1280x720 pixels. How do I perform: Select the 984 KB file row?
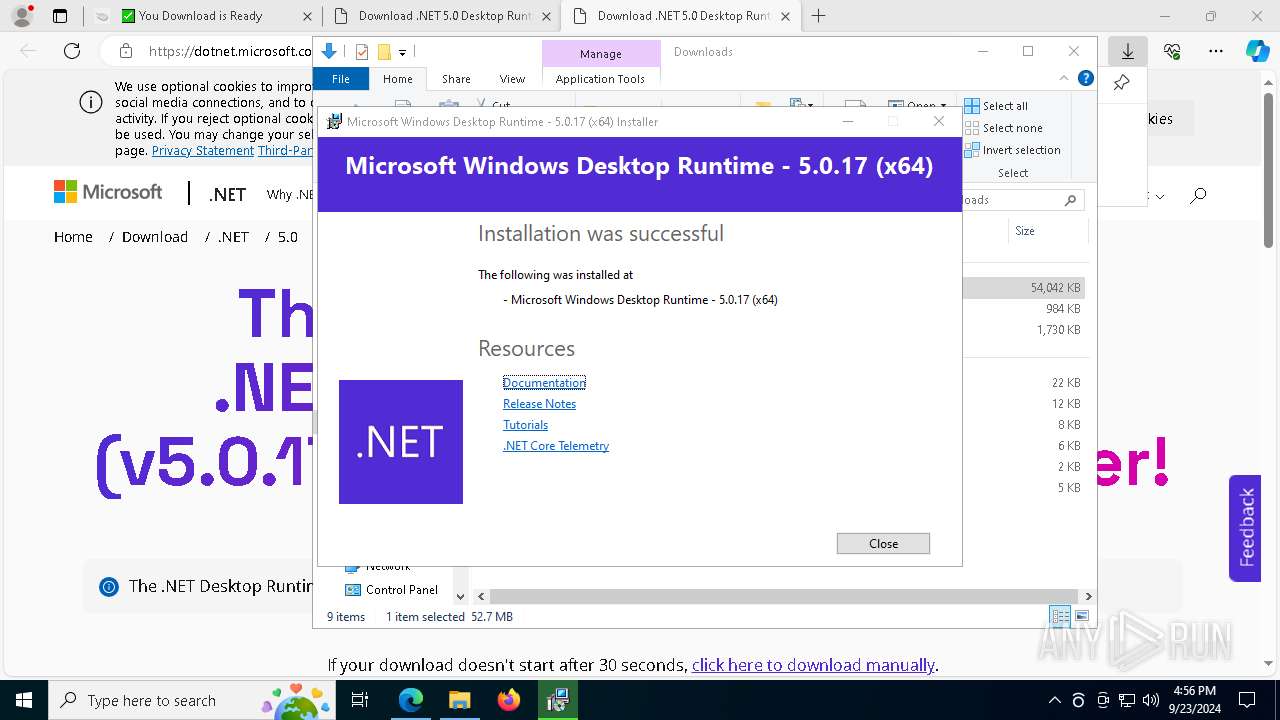pyautogui.click(x=1024, y=309)
